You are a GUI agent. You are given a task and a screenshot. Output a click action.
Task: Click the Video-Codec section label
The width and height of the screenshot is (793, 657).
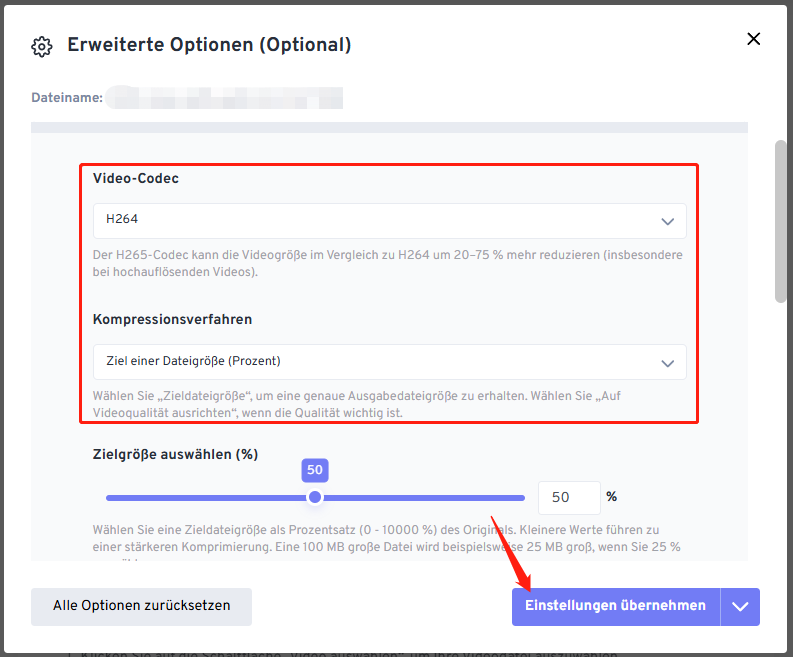[136, 179]
